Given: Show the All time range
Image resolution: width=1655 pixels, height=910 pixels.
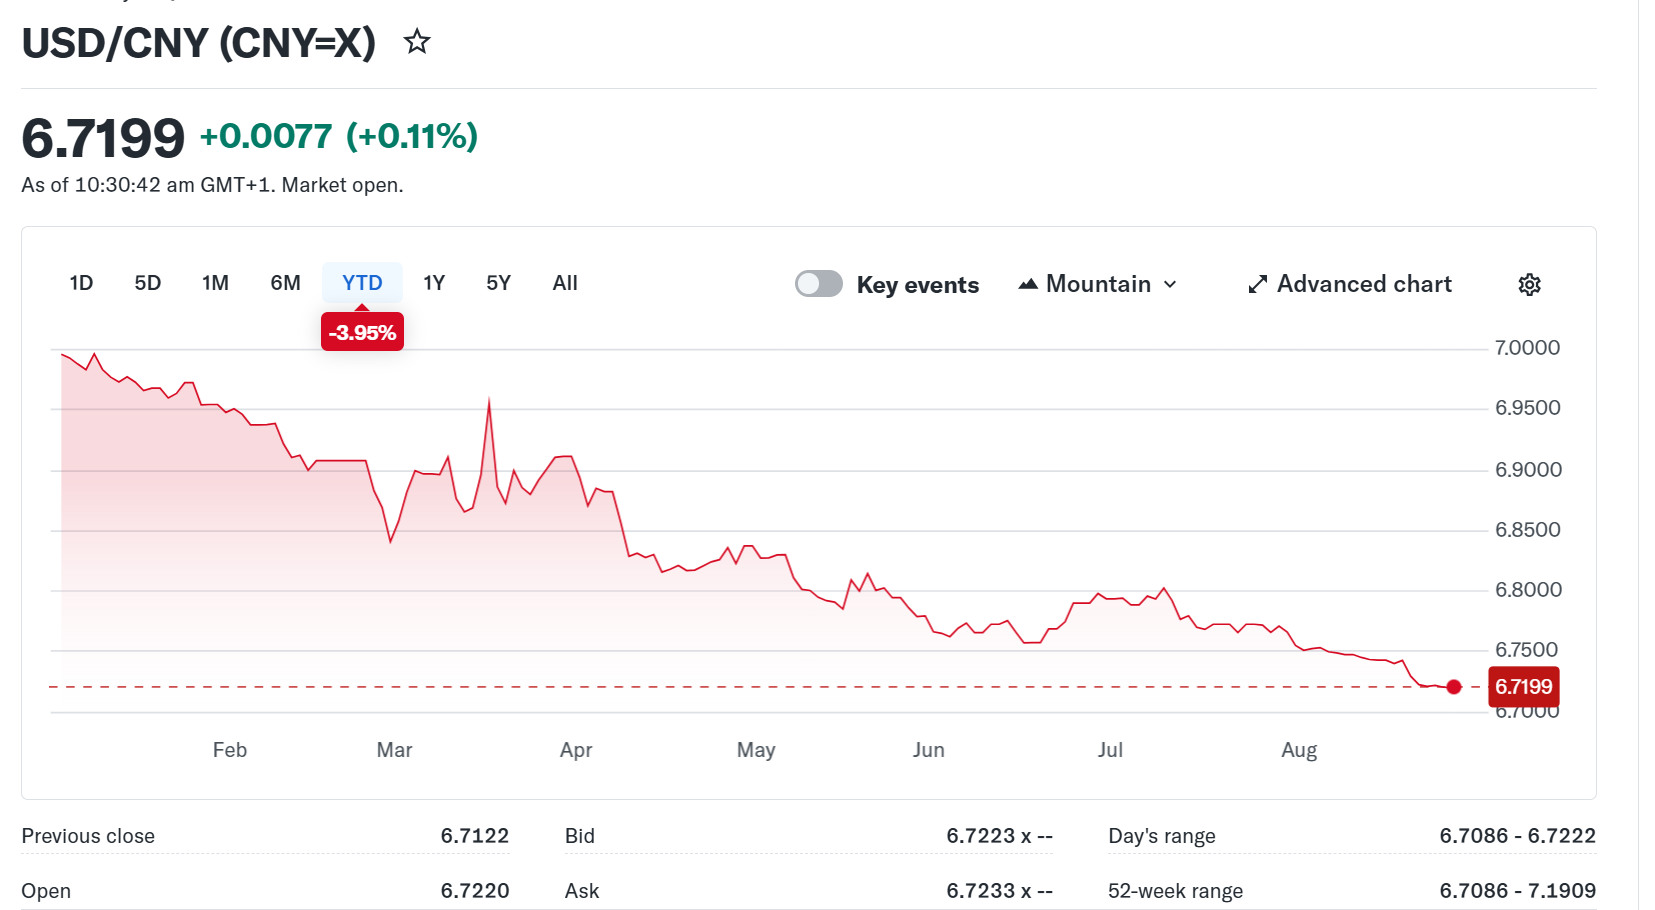Looking at the screenshot, I should (565, 283).
